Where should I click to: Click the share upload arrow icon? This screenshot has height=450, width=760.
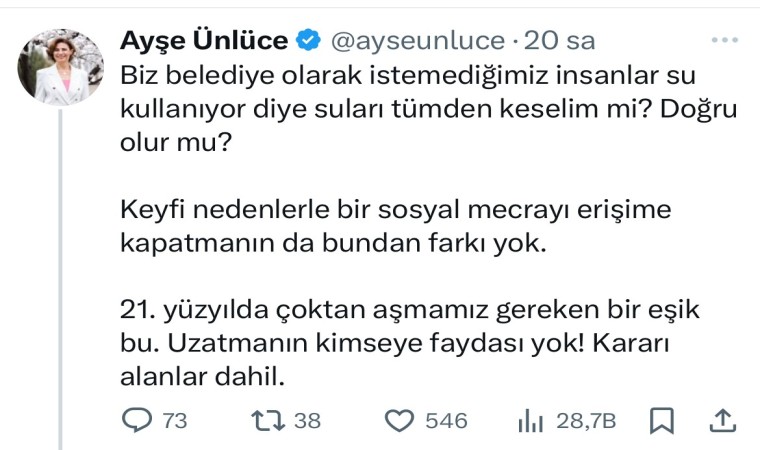726,420
